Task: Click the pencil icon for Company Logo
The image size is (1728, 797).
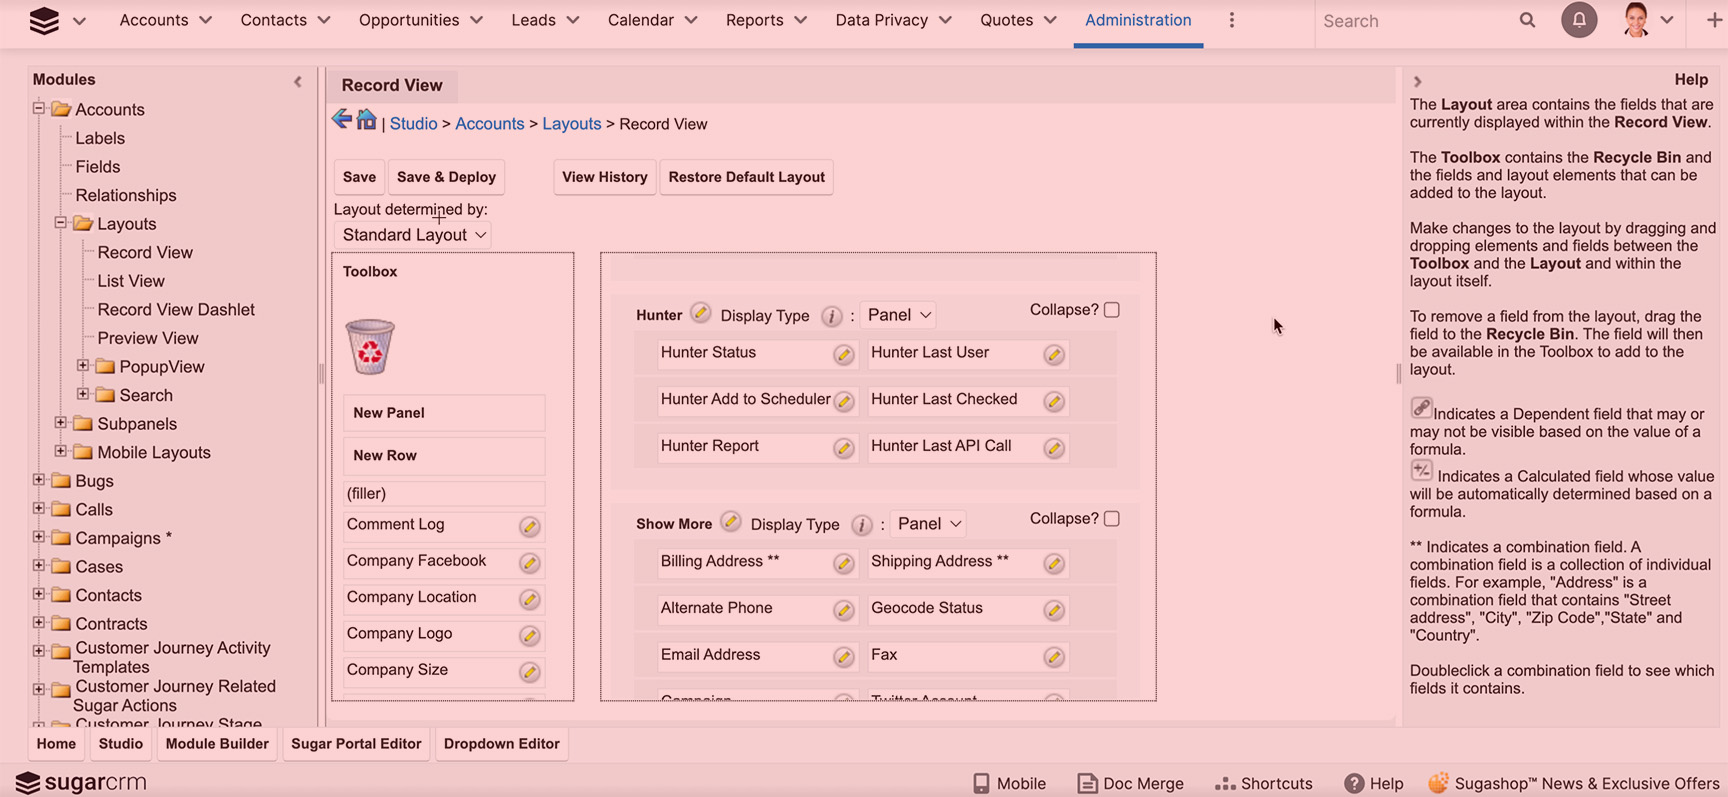Action: [530, 636]
